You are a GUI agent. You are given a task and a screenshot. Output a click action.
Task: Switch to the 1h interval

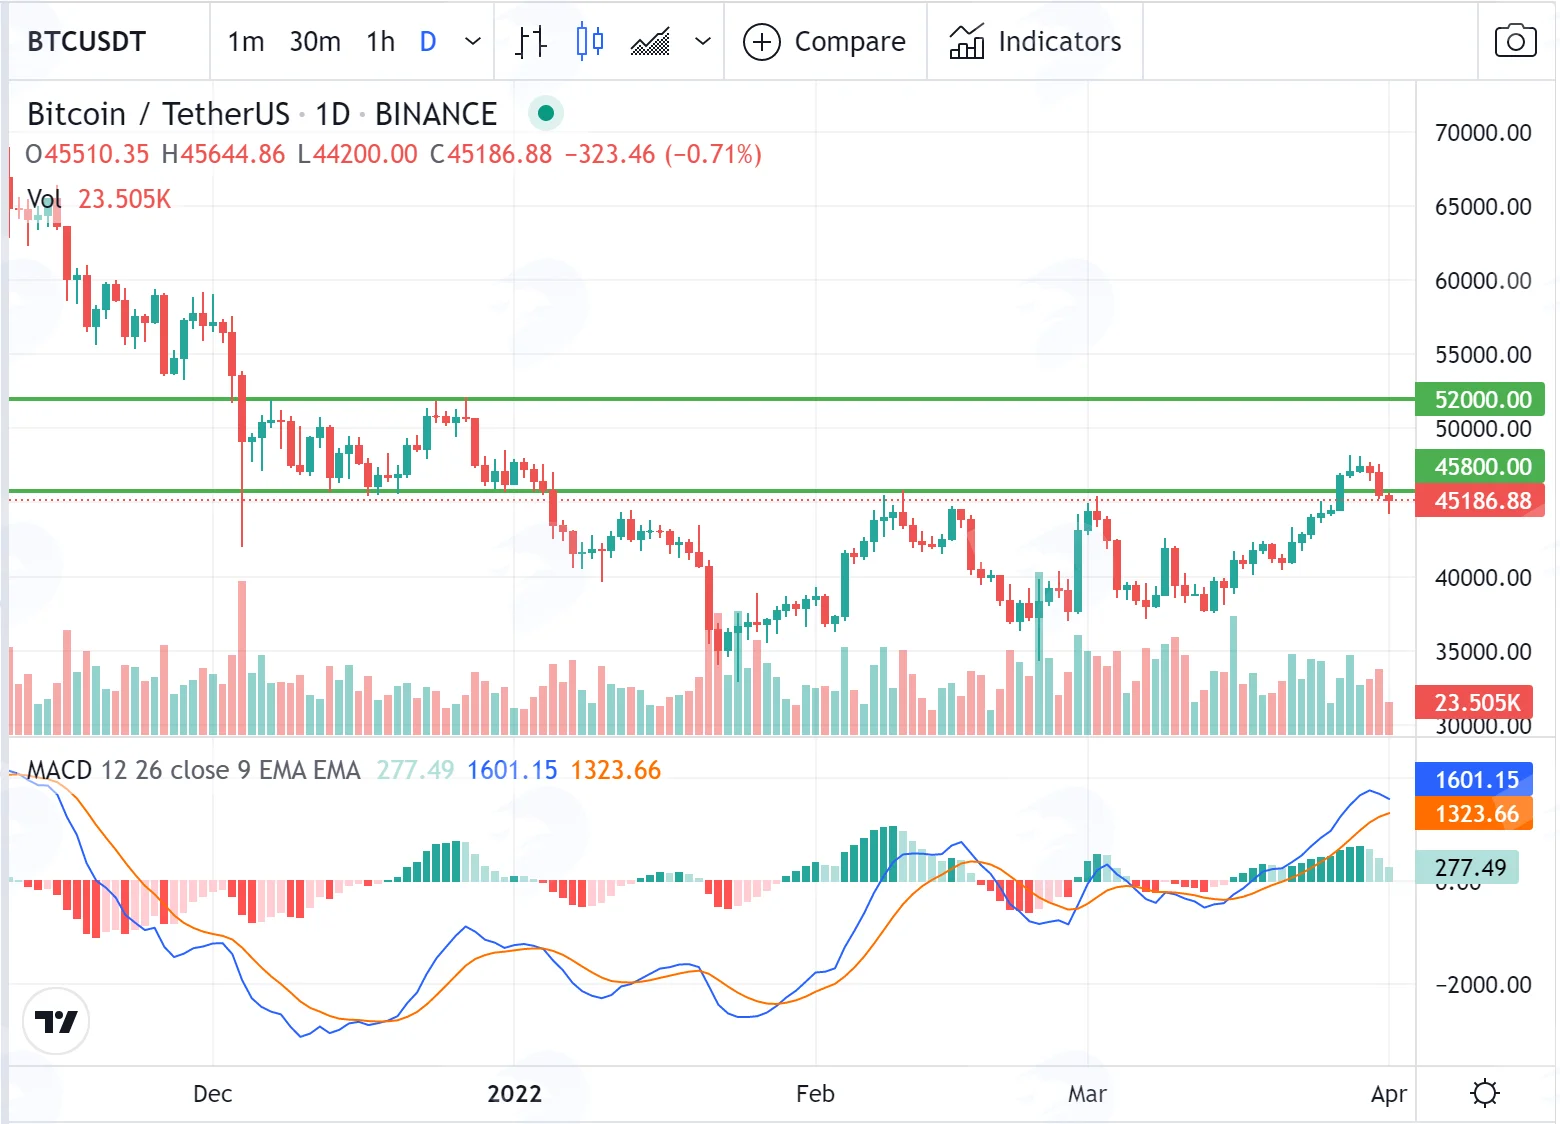pos(380,41)
